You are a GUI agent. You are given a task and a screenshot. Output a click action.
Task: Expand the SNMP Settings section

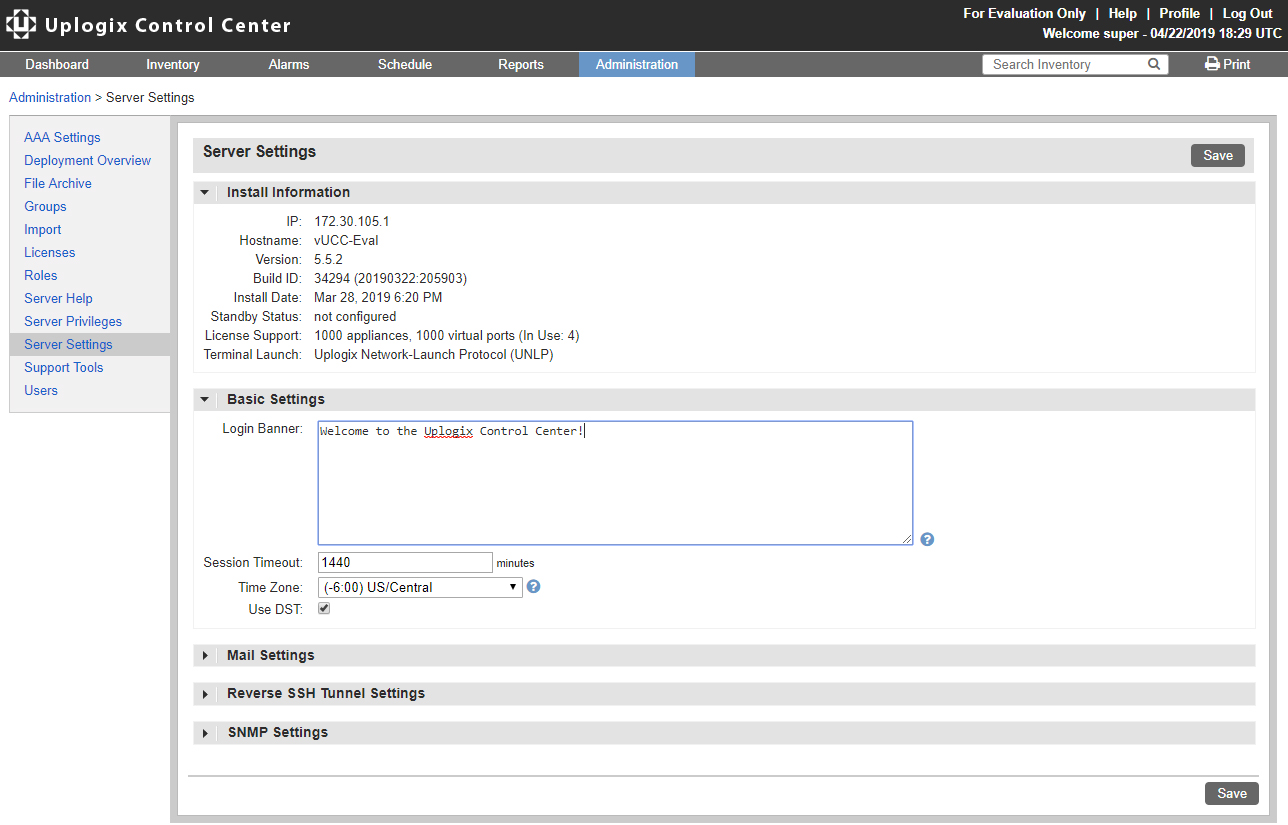coord(205,732)
